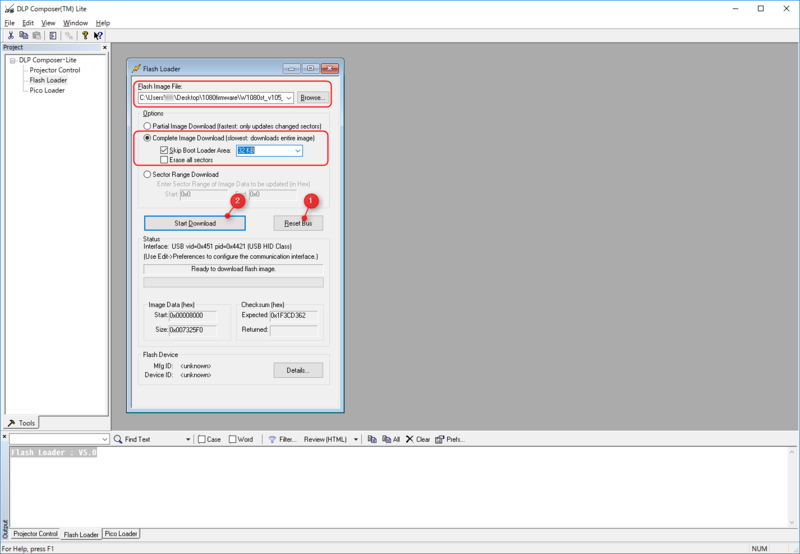
Task: Copy All output text
Action: 391,439
